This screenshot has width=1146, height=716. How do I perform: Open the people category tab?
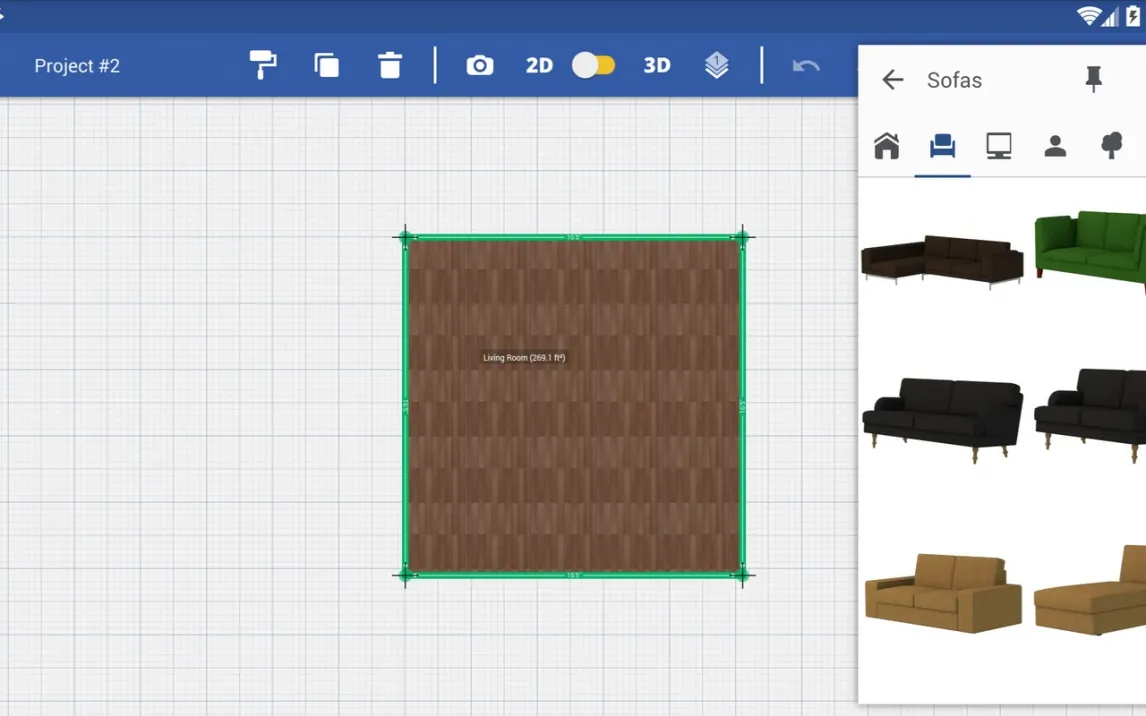point(1054,146)
